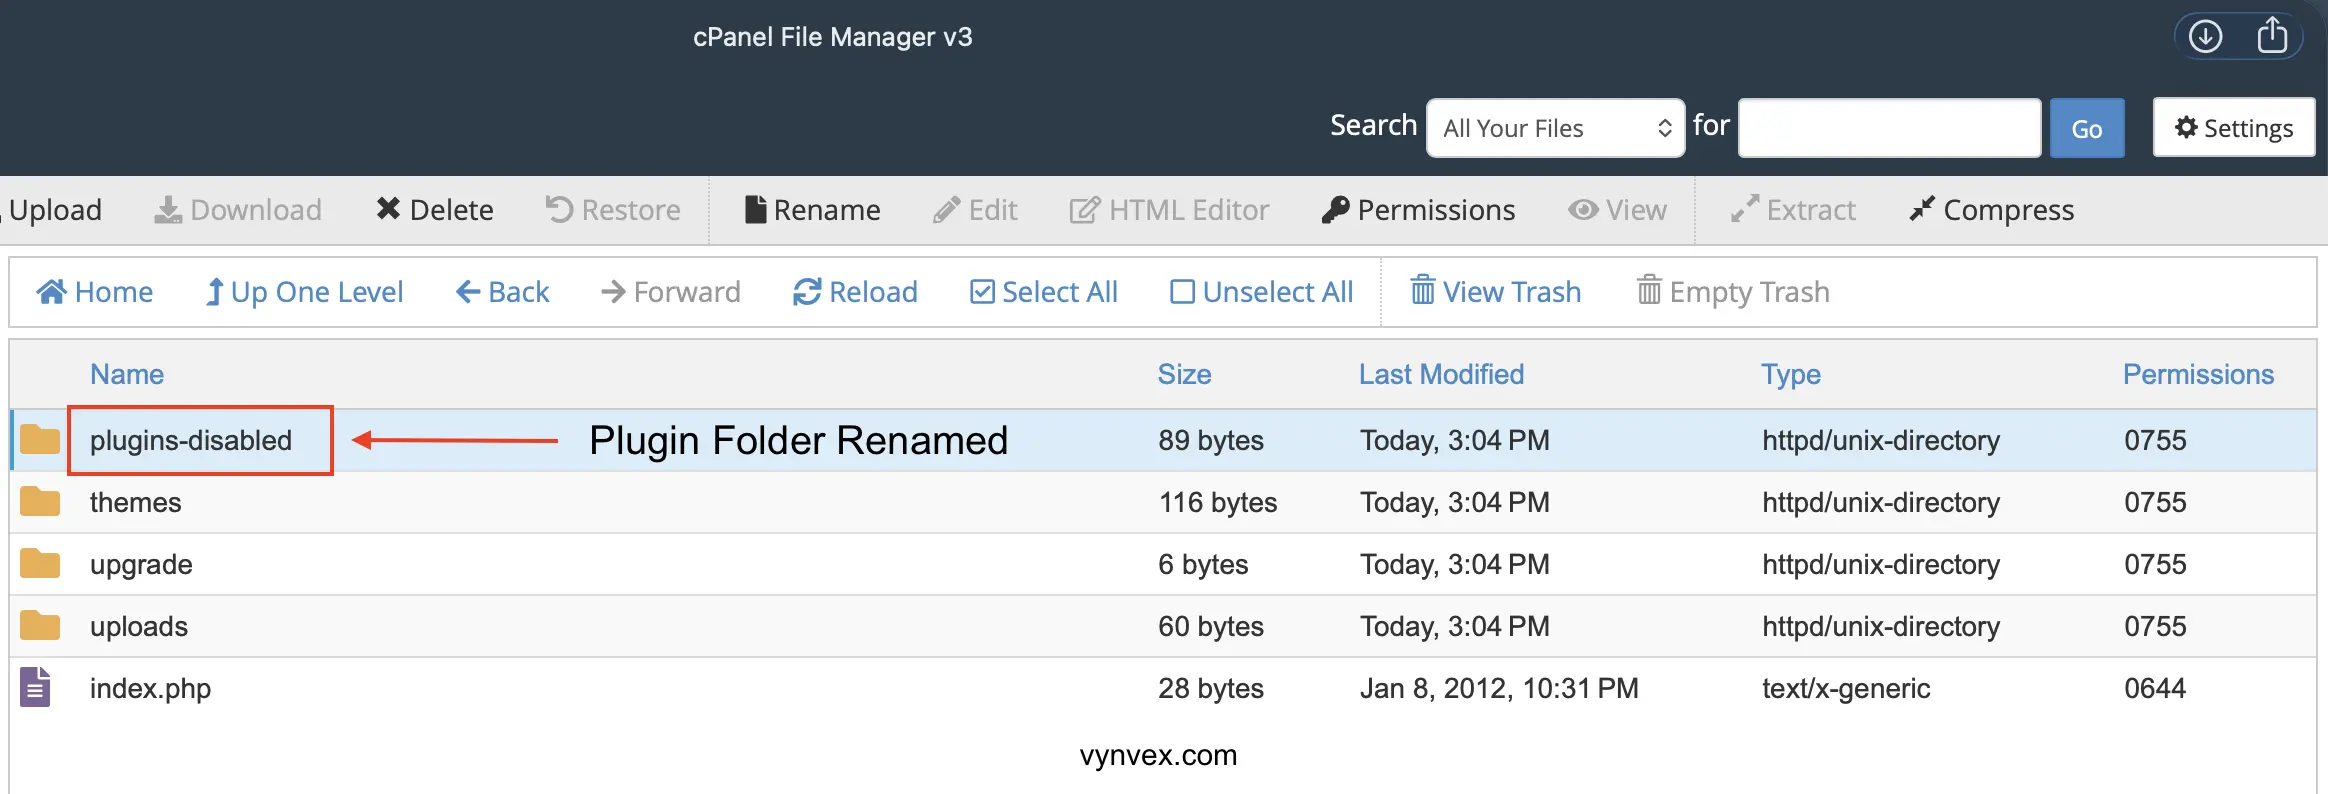Sort by Permissions column header
Viewport: 2328px width, 794px height.
coord(2199,374)
